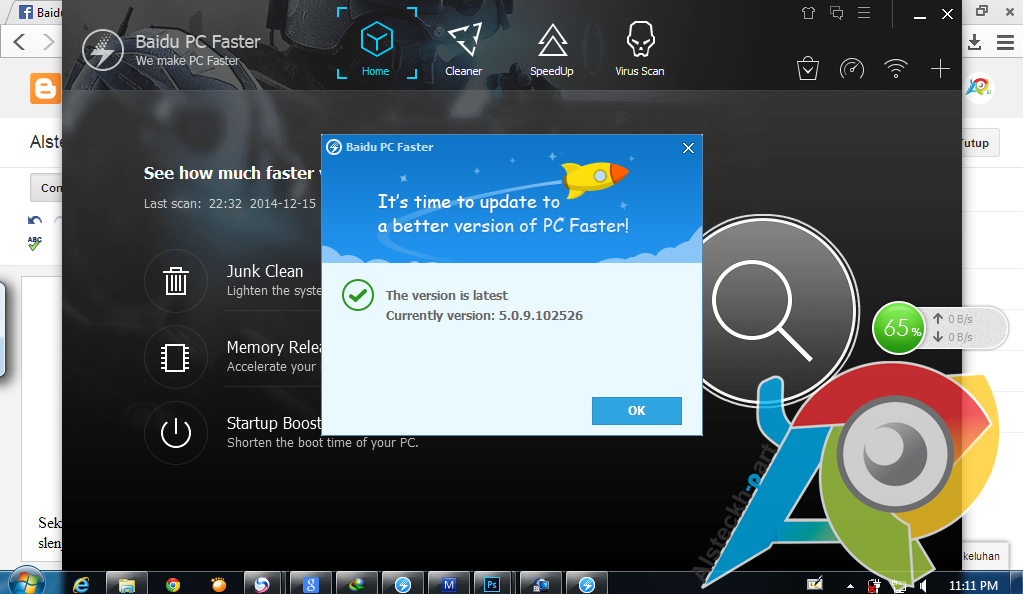Image resolution: width=1023 pixels, height=594 pixels.
Task: Open the blue M app taskbar icon
Action: (449, 584)
